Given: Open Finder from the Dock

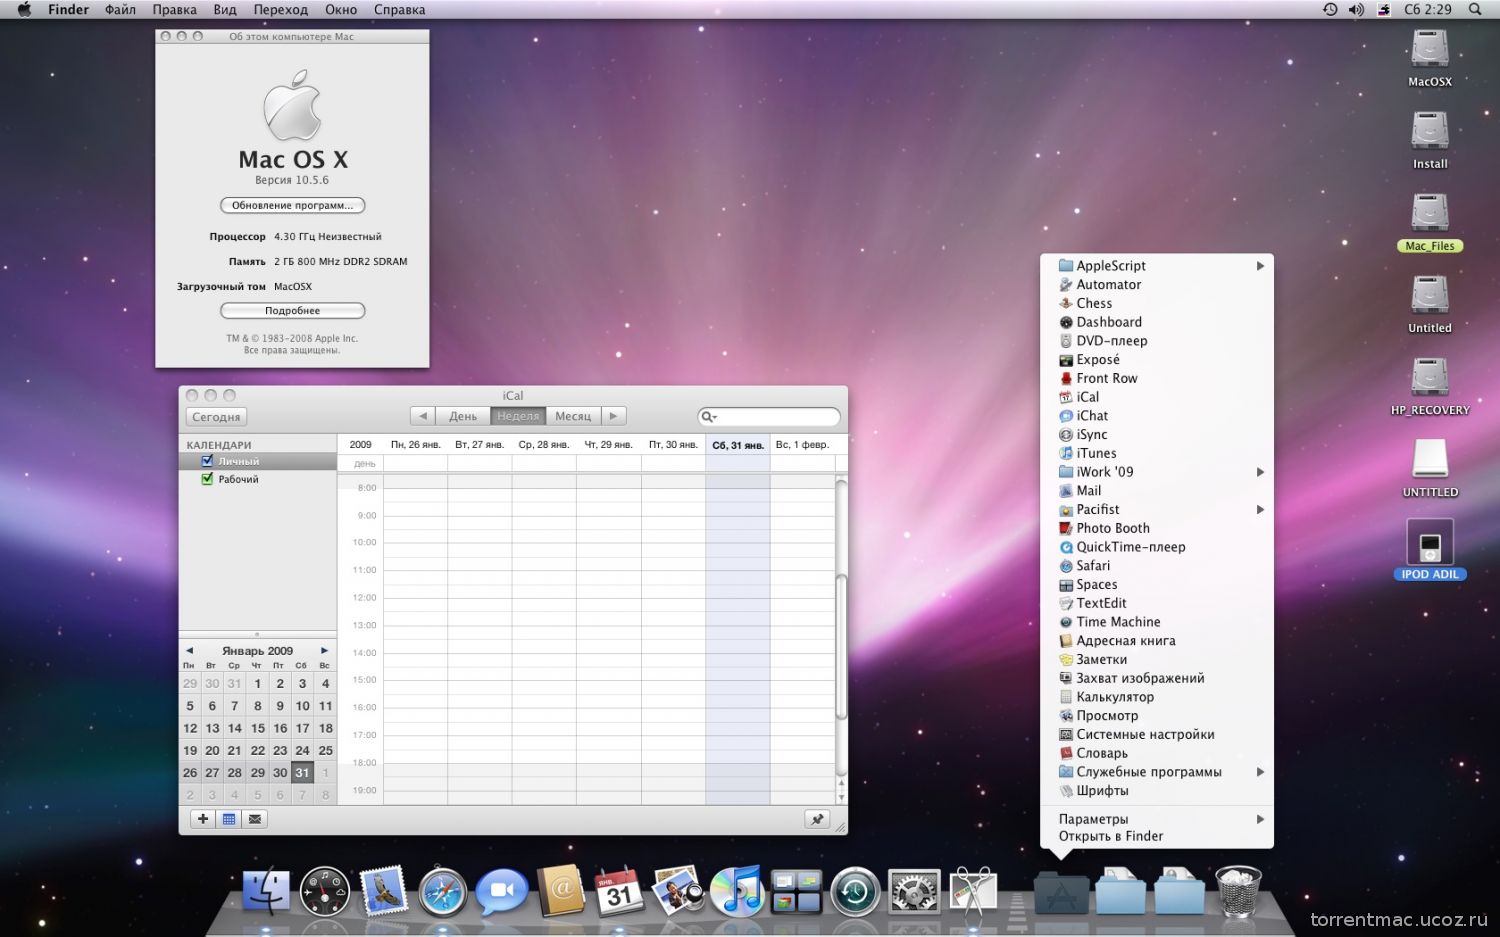Looking at the screenshot, I should click(266, 892).
